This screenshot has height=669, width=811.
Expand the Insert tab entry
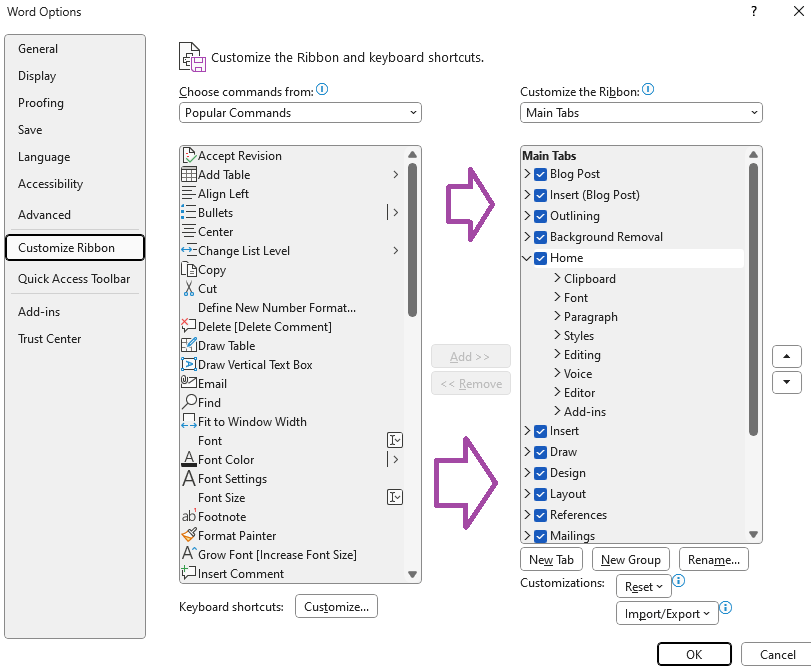526,431
